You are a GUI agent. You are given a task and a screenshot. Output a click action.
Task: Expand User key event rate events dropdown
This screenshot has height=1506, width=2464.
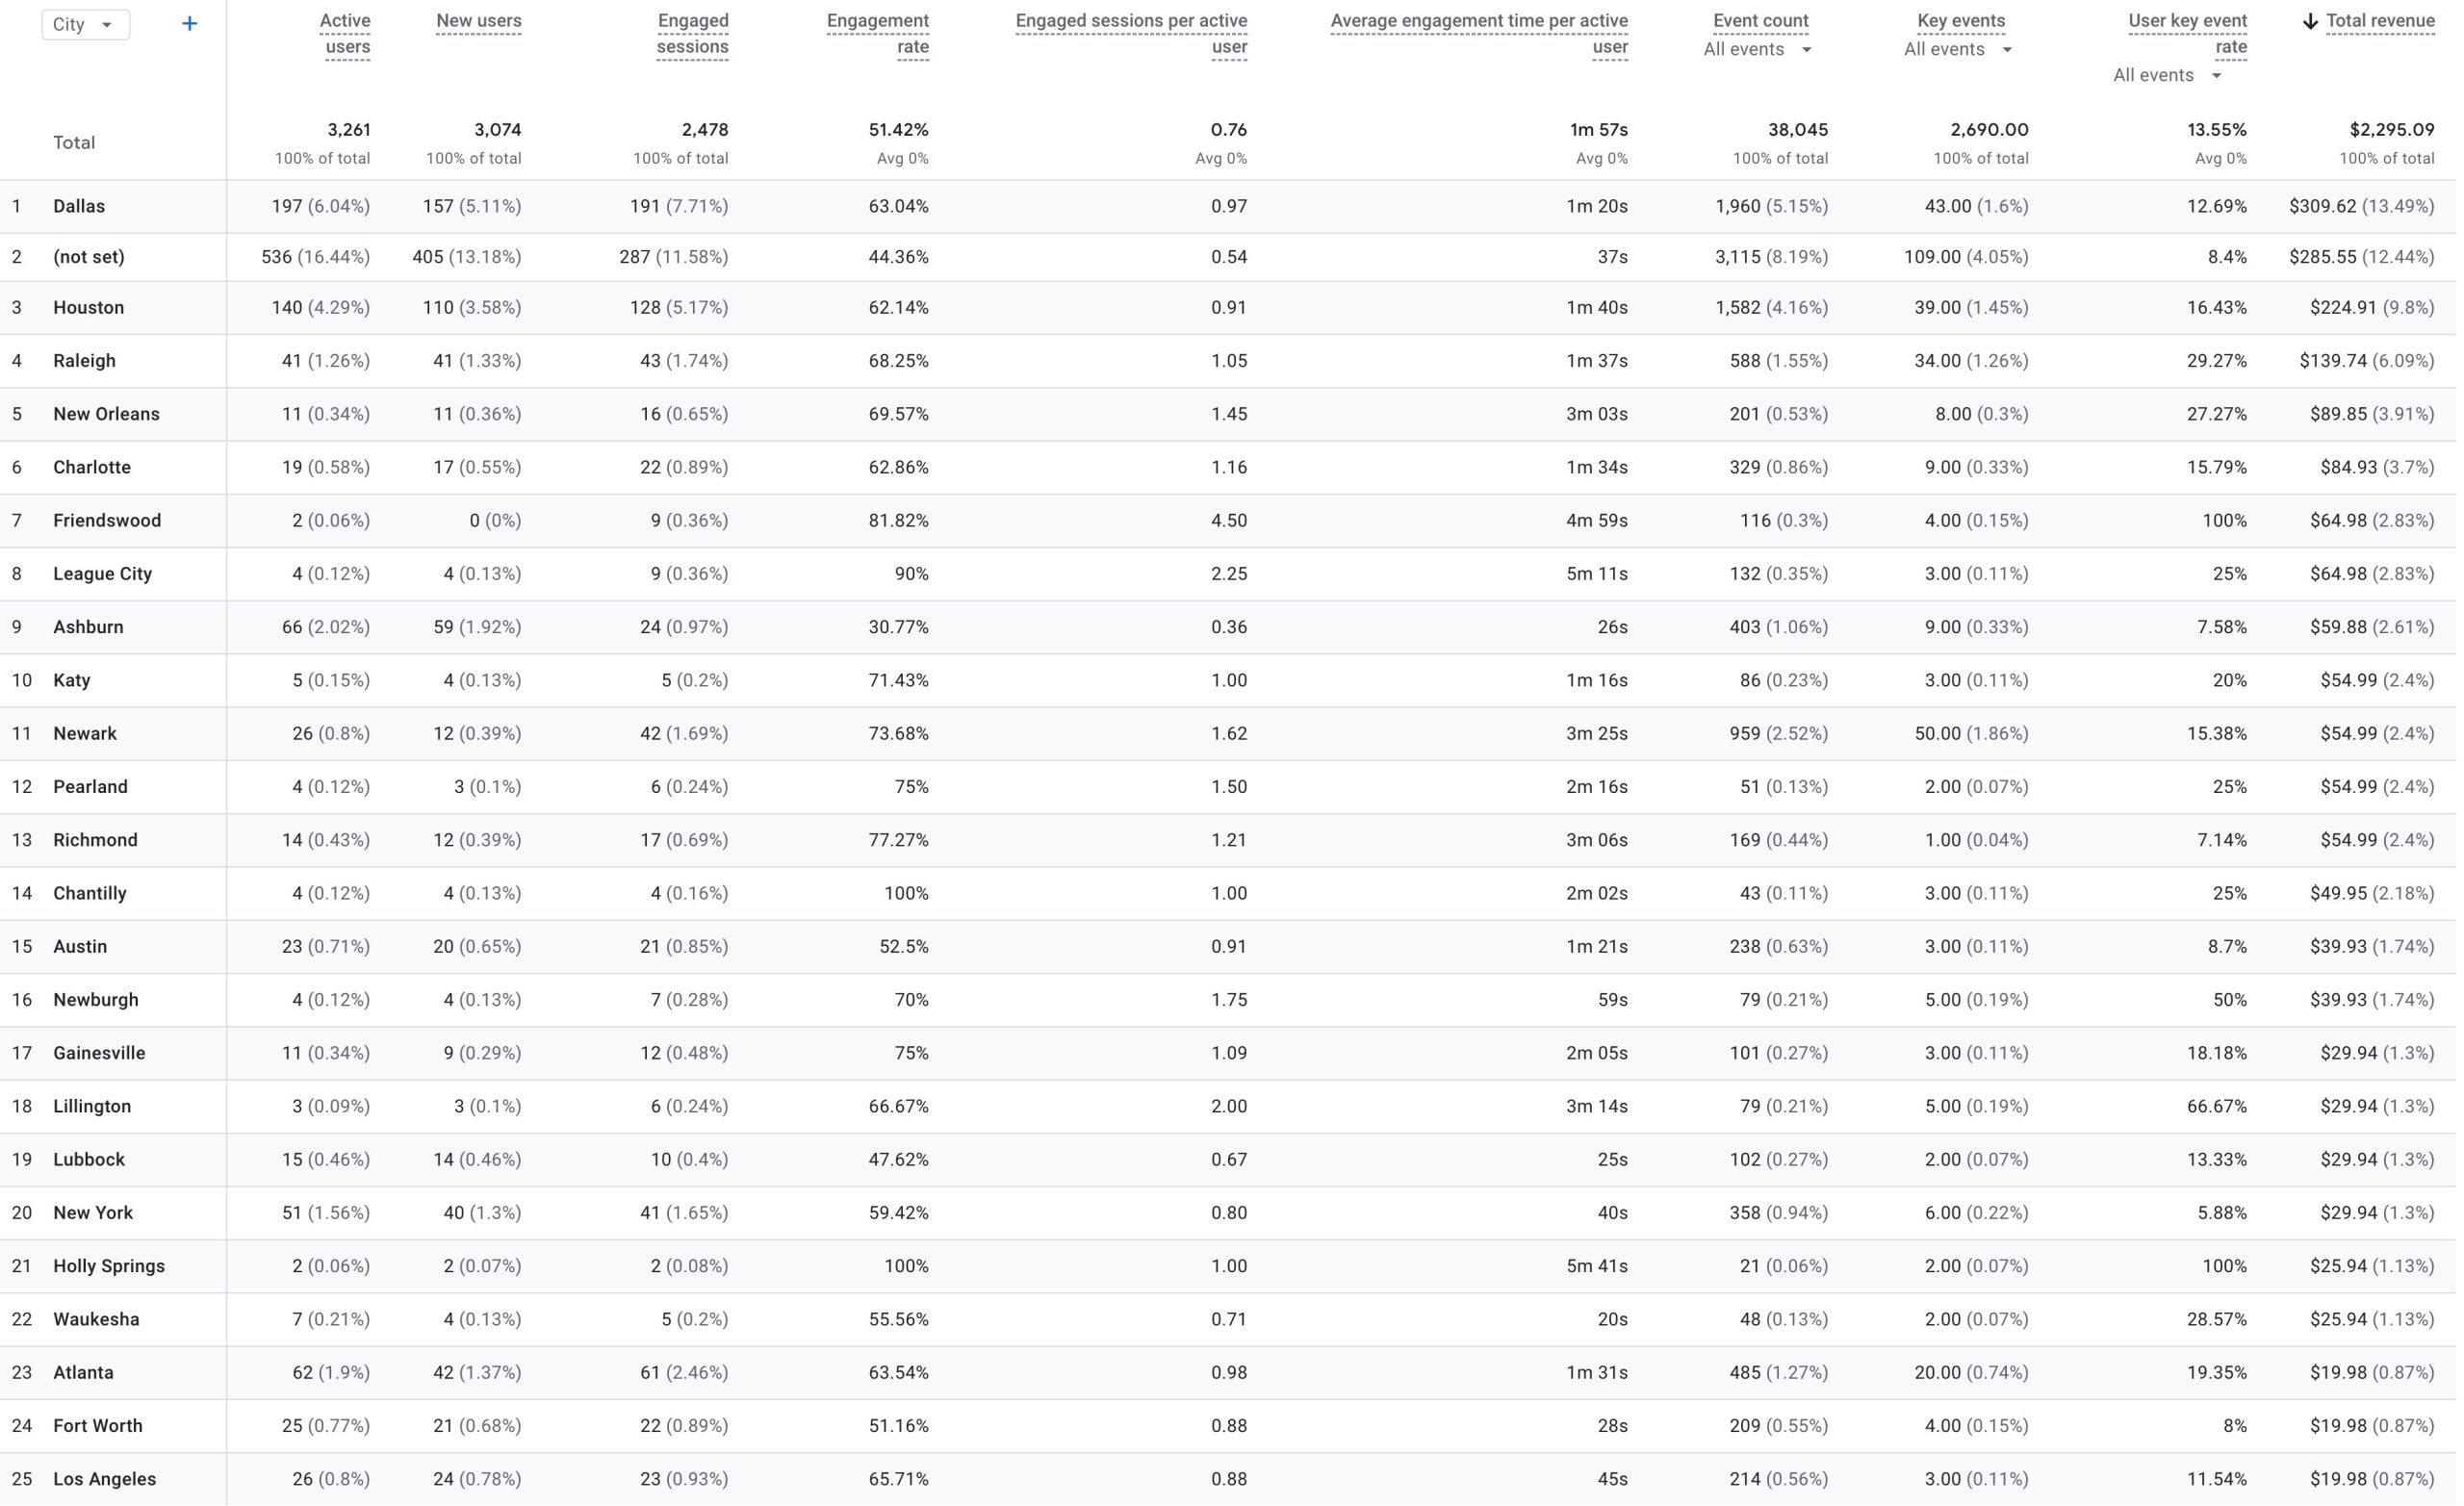2167,75
